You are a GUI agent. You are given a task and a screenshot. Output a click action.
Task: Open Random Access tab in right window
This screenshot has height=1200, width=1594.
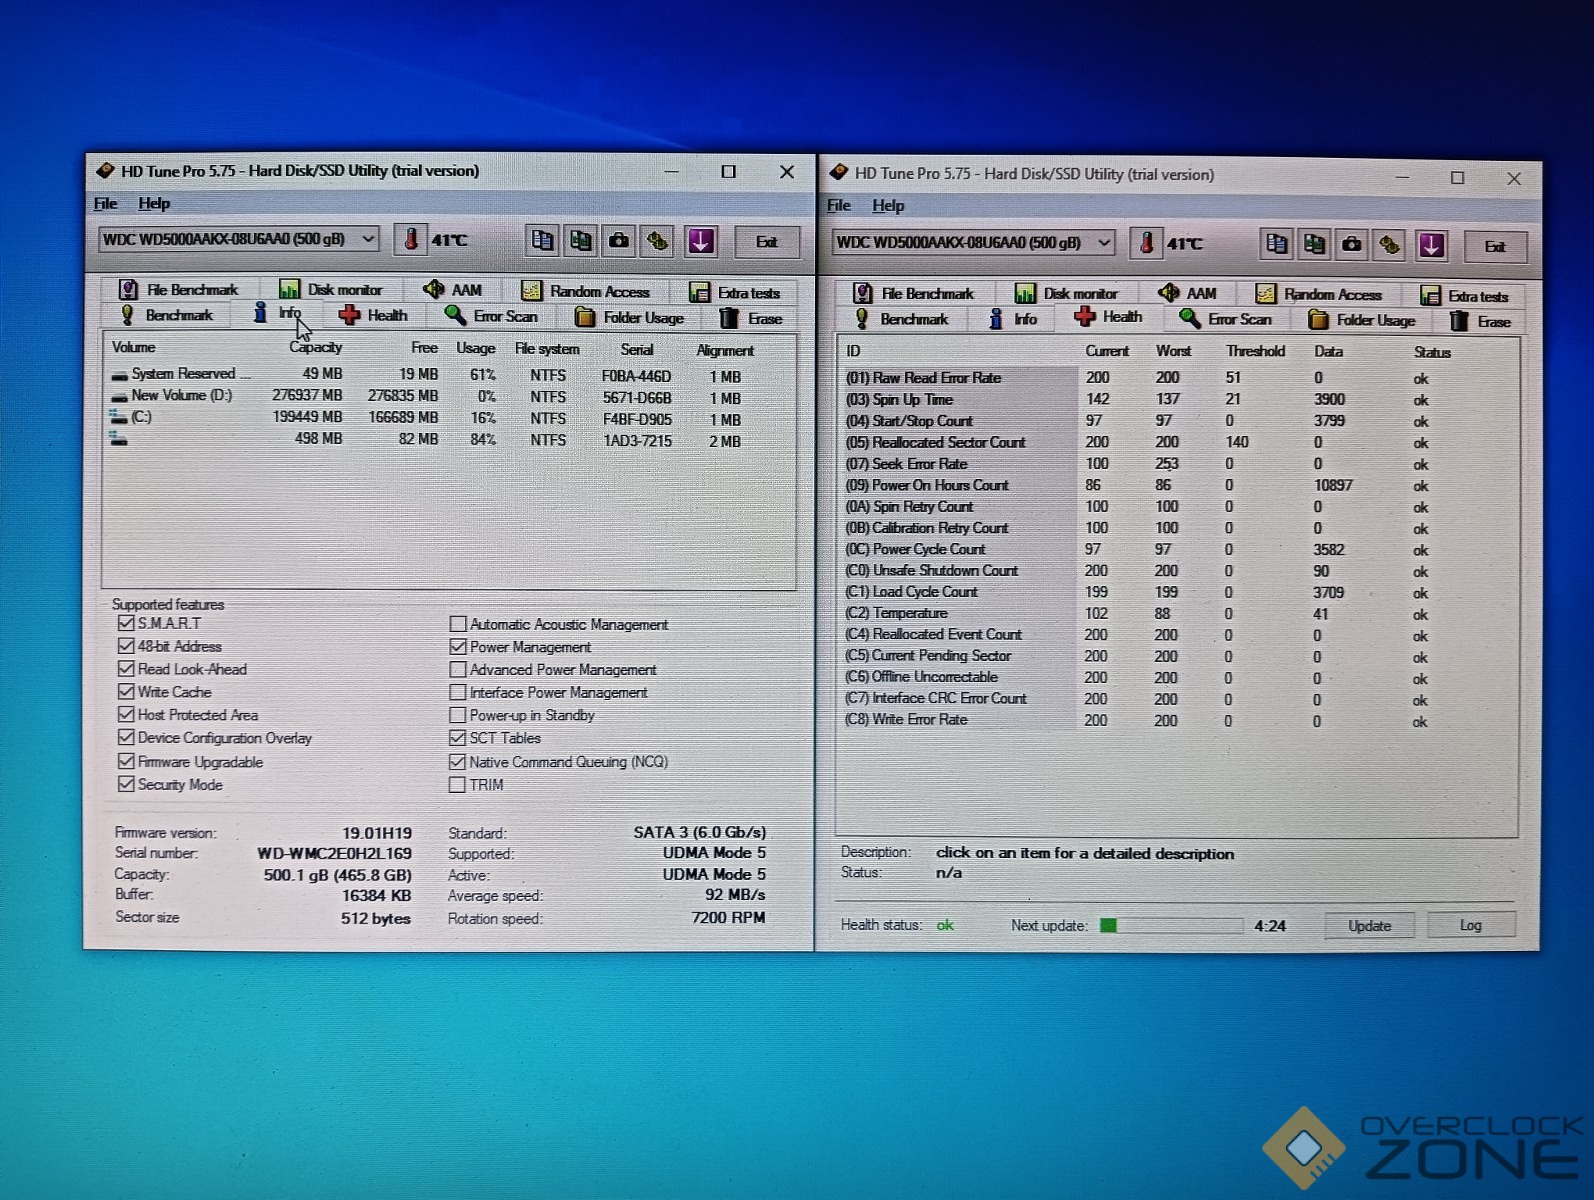point(1319,294)
